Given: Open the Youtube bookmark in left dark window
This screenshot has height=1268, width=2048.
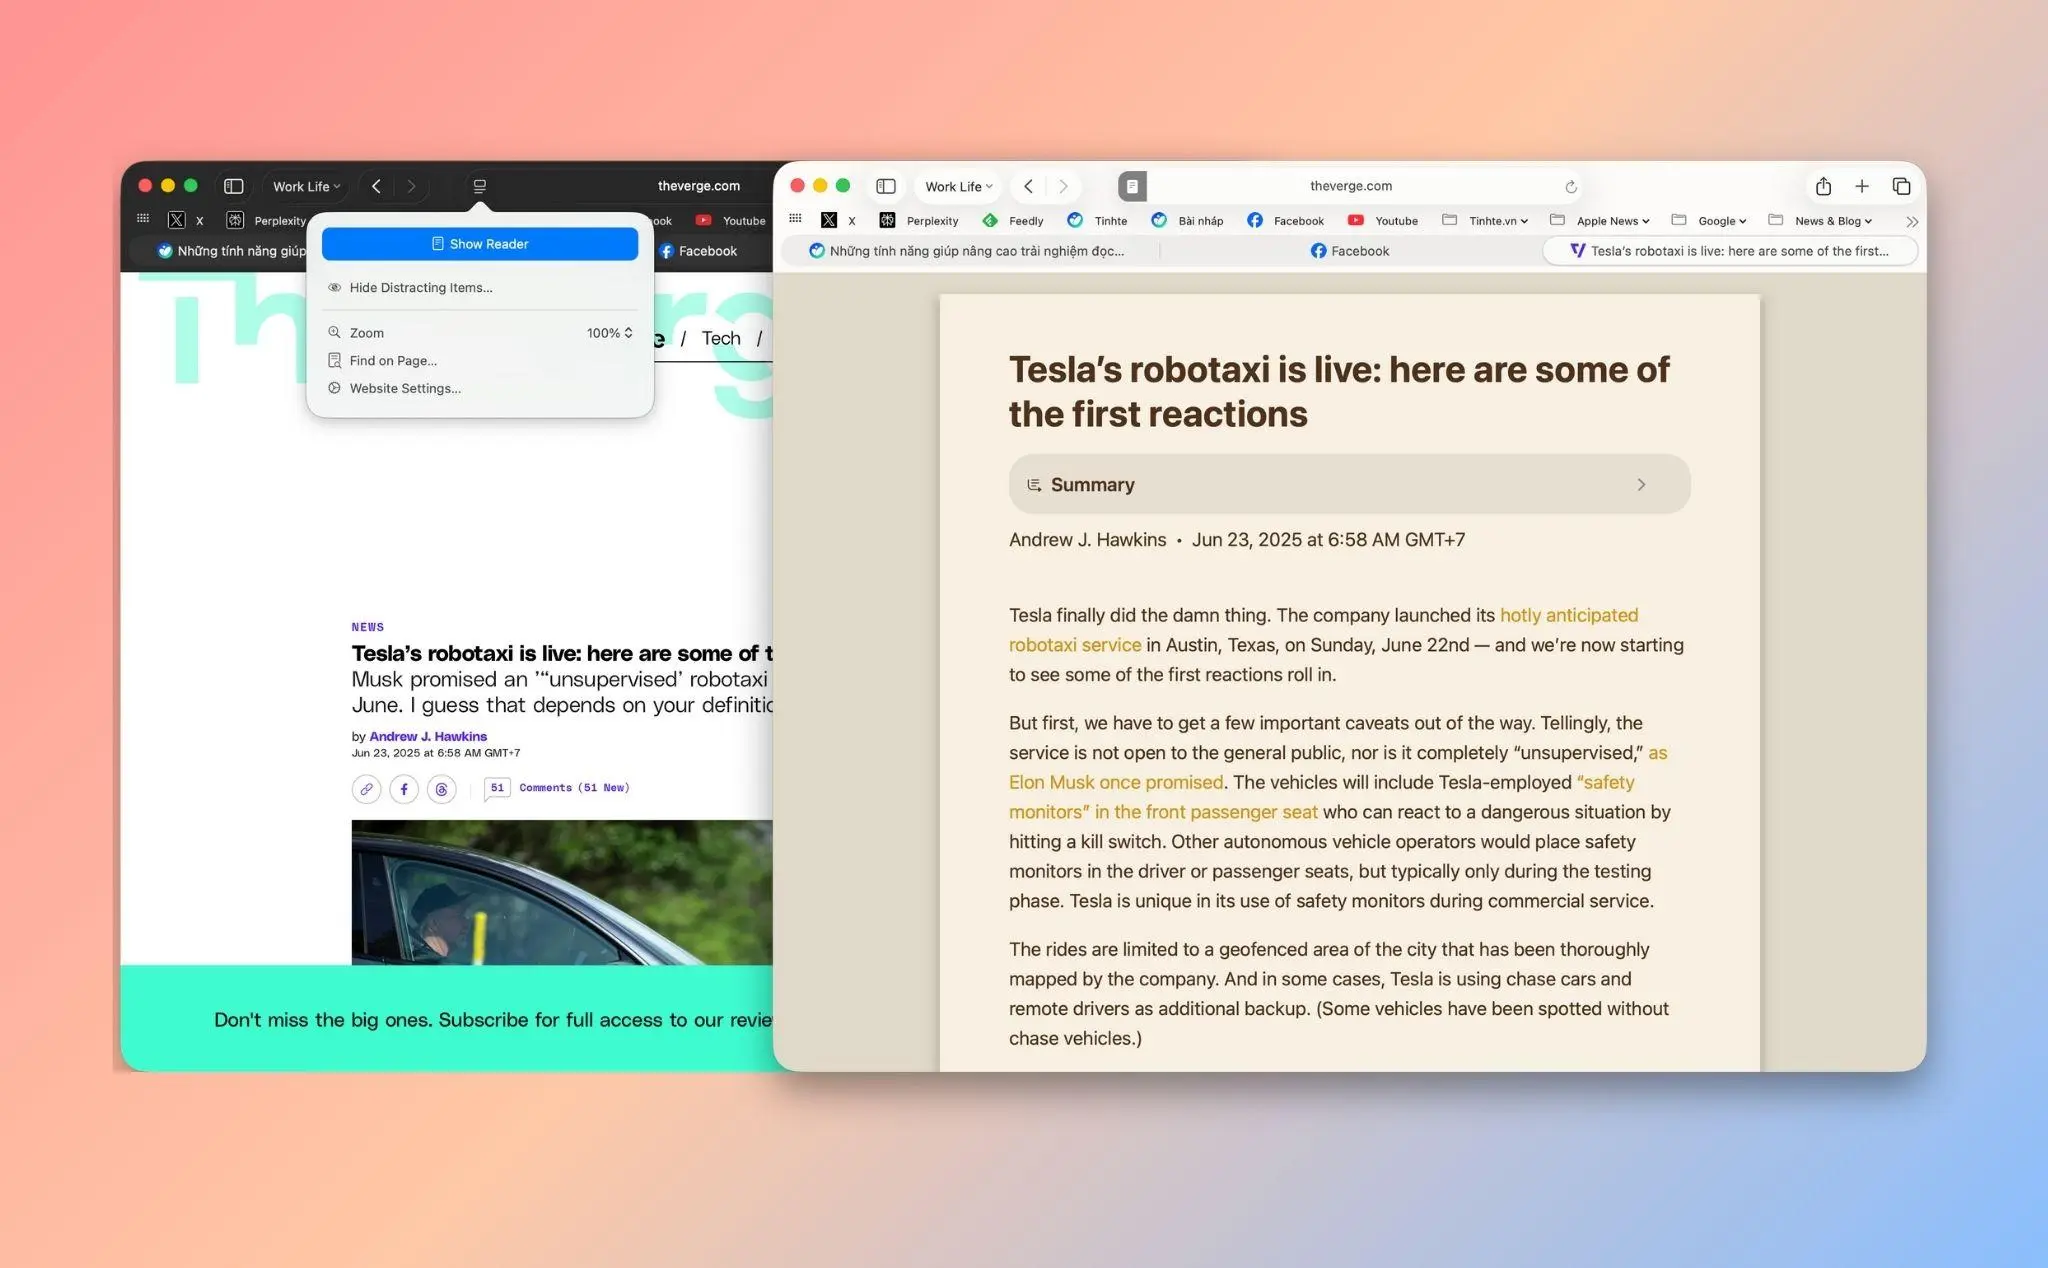Looking at the screenshot, I should 730,220.
